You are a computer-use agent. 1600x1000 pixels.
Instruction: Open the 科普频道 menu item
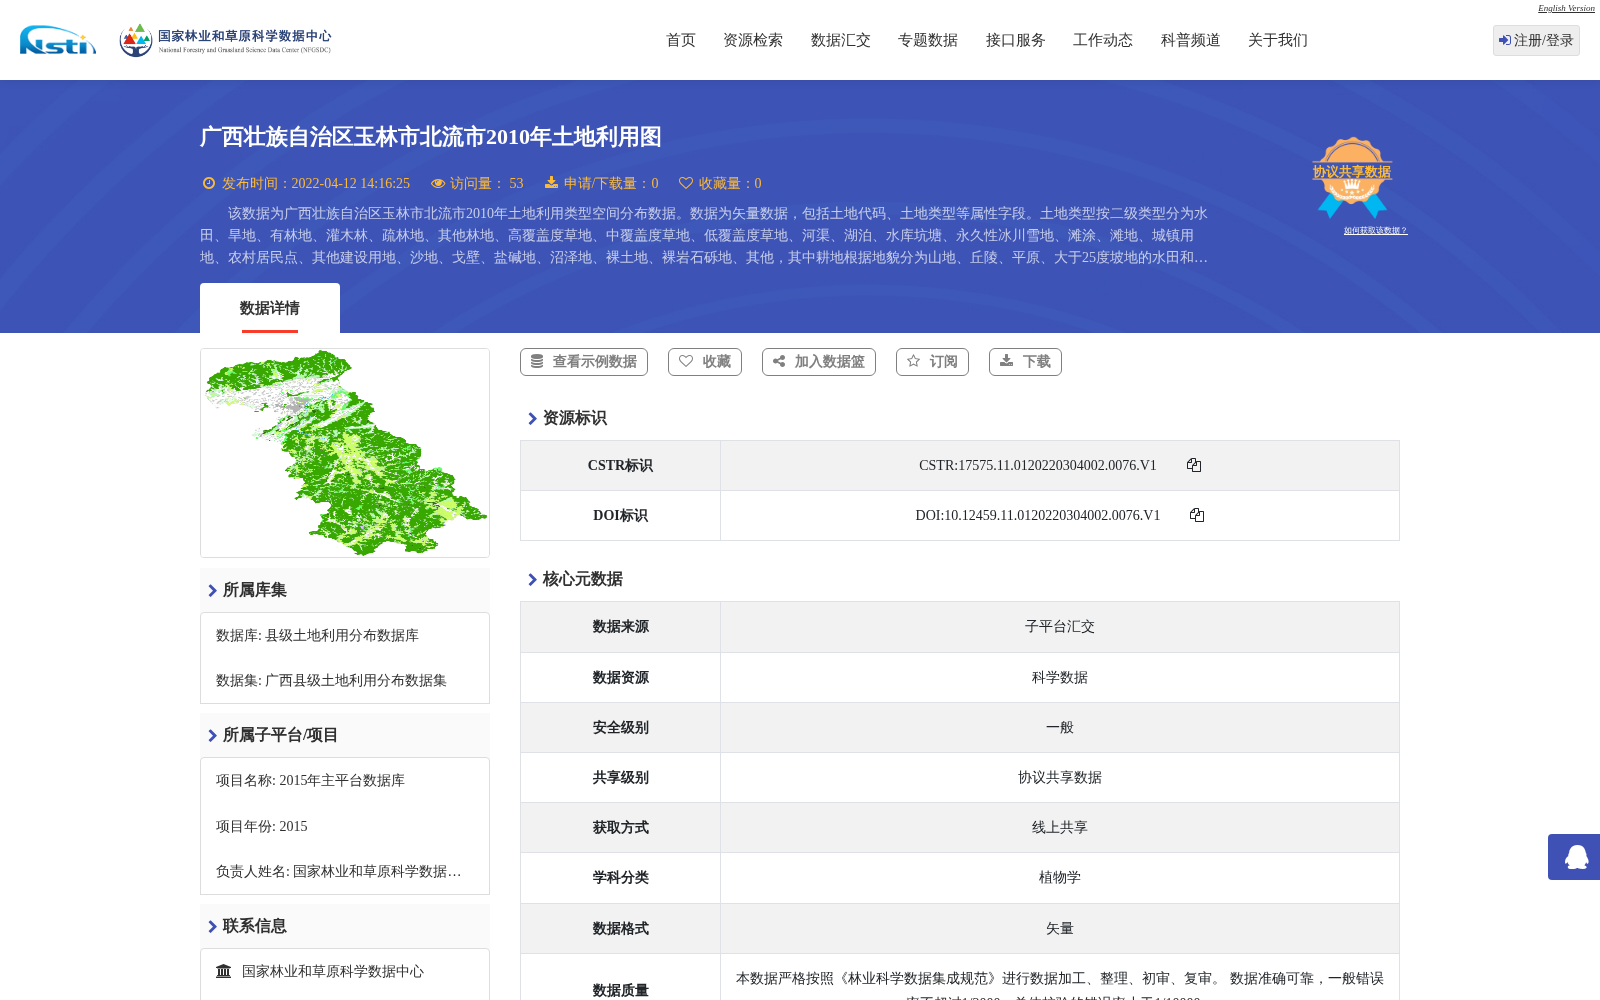pyautogui.click(x=1191, y=40)
